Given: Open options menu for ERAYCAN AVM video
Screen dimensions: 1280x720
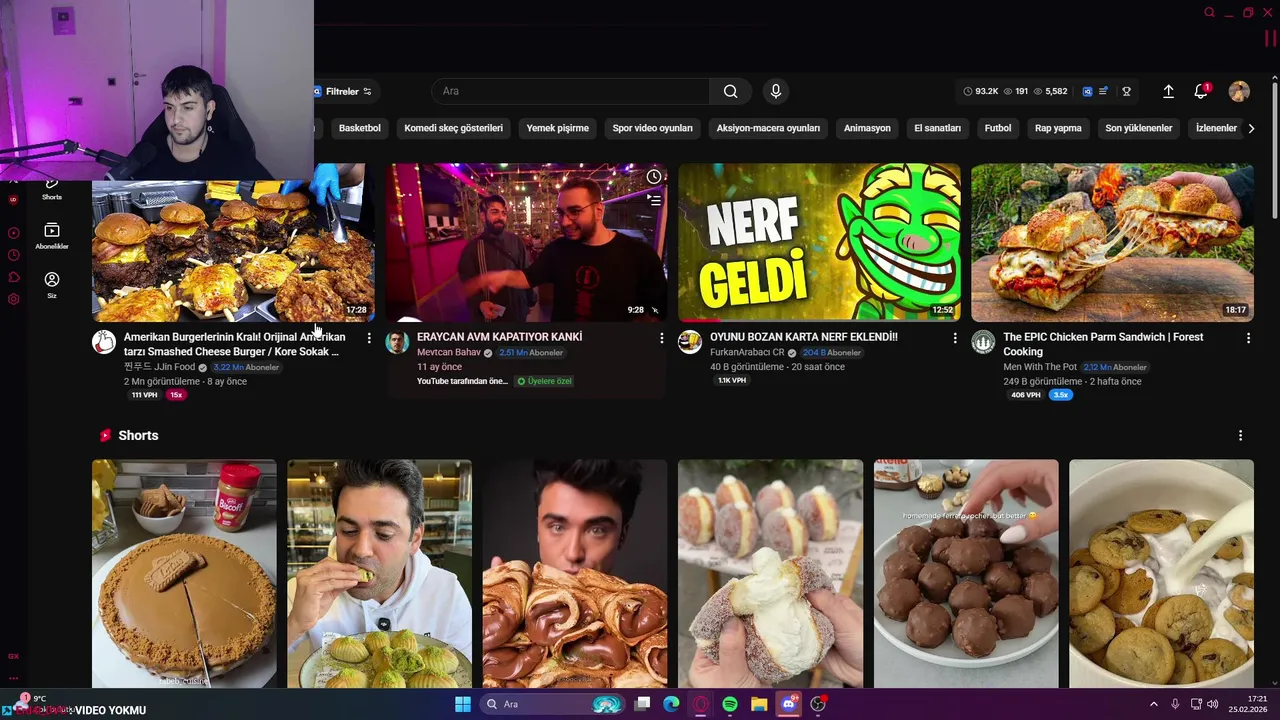Looking at the screenshot, I should point(661,338).
